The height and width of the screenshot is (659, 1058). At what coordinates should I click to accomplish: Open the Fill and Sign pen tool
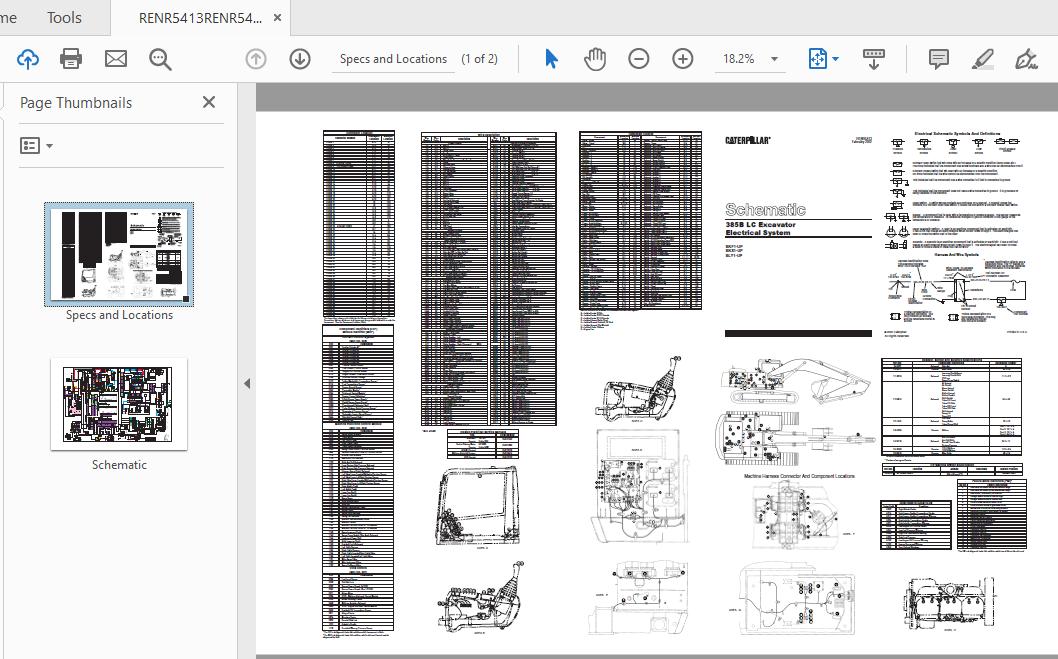click(1026, 59)
